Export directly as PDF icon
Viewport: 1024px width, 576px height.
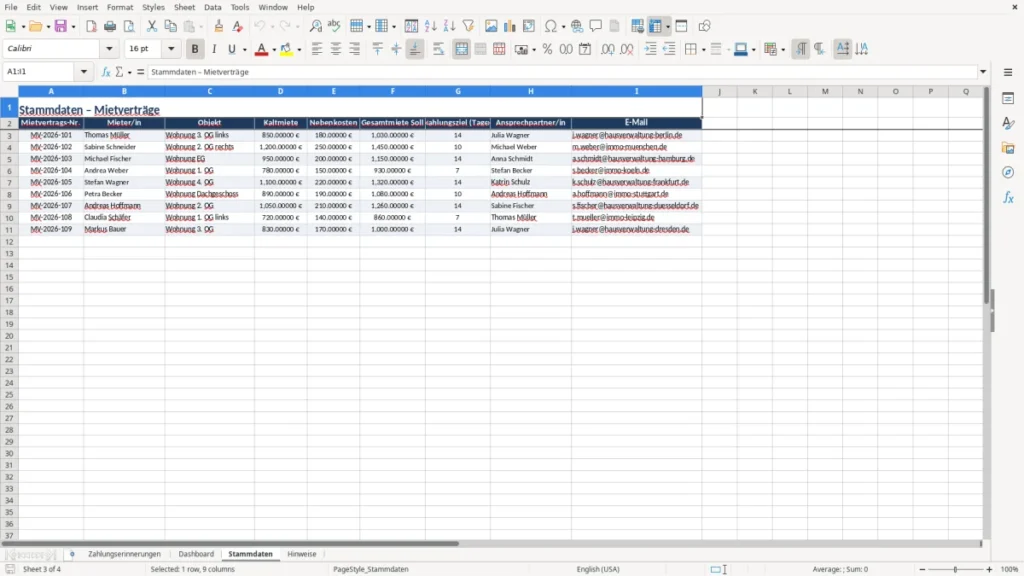pyautogui.click(x=91, y=26)
